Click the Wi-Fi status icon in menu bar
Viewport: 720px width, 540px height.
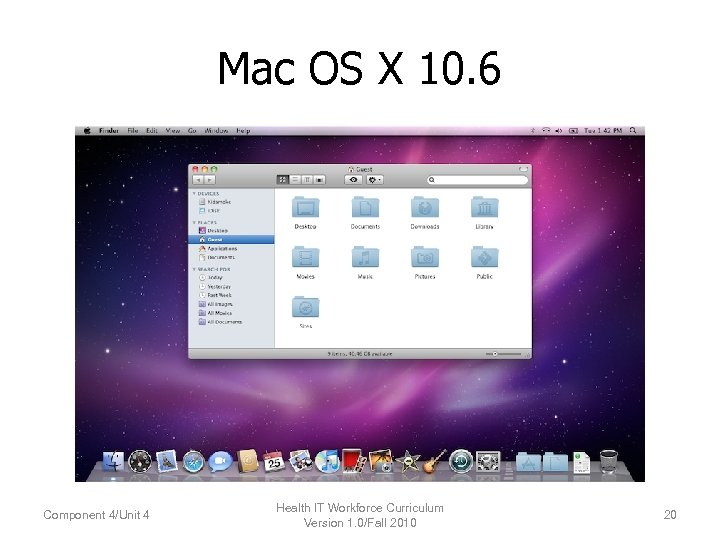pos(546,131)
